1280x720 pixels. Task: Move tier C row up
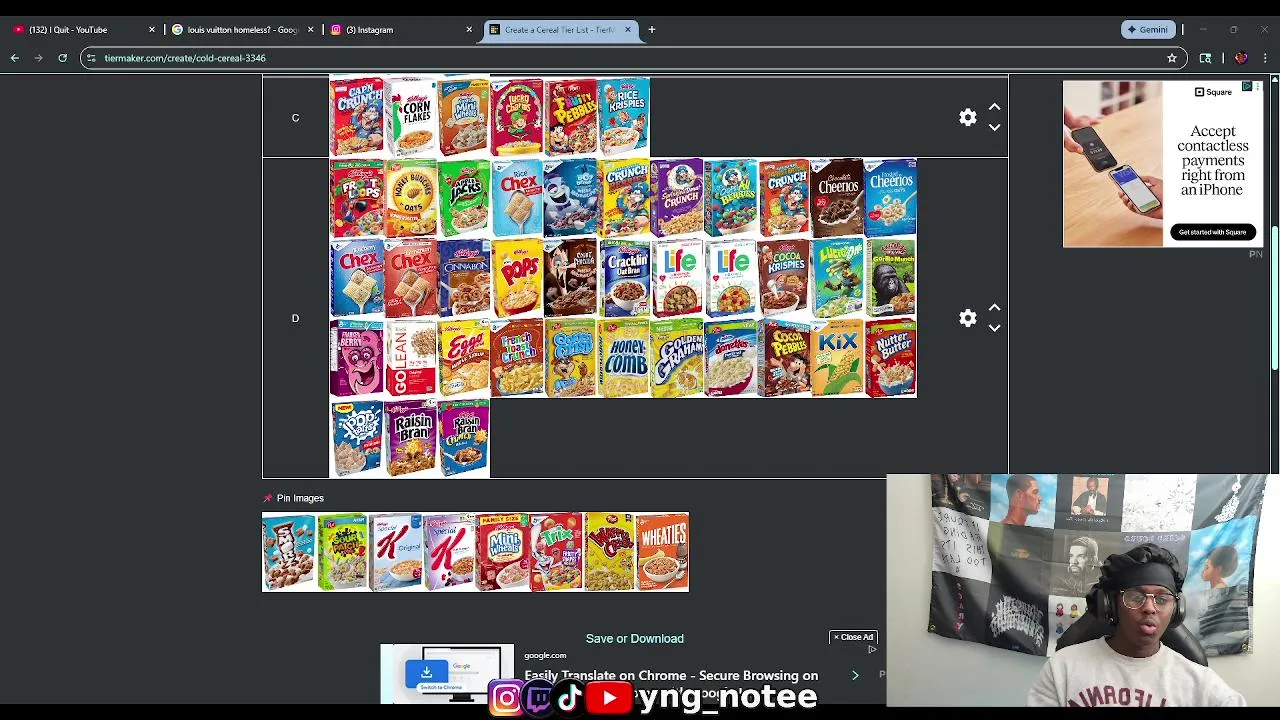pyautogui.click(x=994, y=106)
